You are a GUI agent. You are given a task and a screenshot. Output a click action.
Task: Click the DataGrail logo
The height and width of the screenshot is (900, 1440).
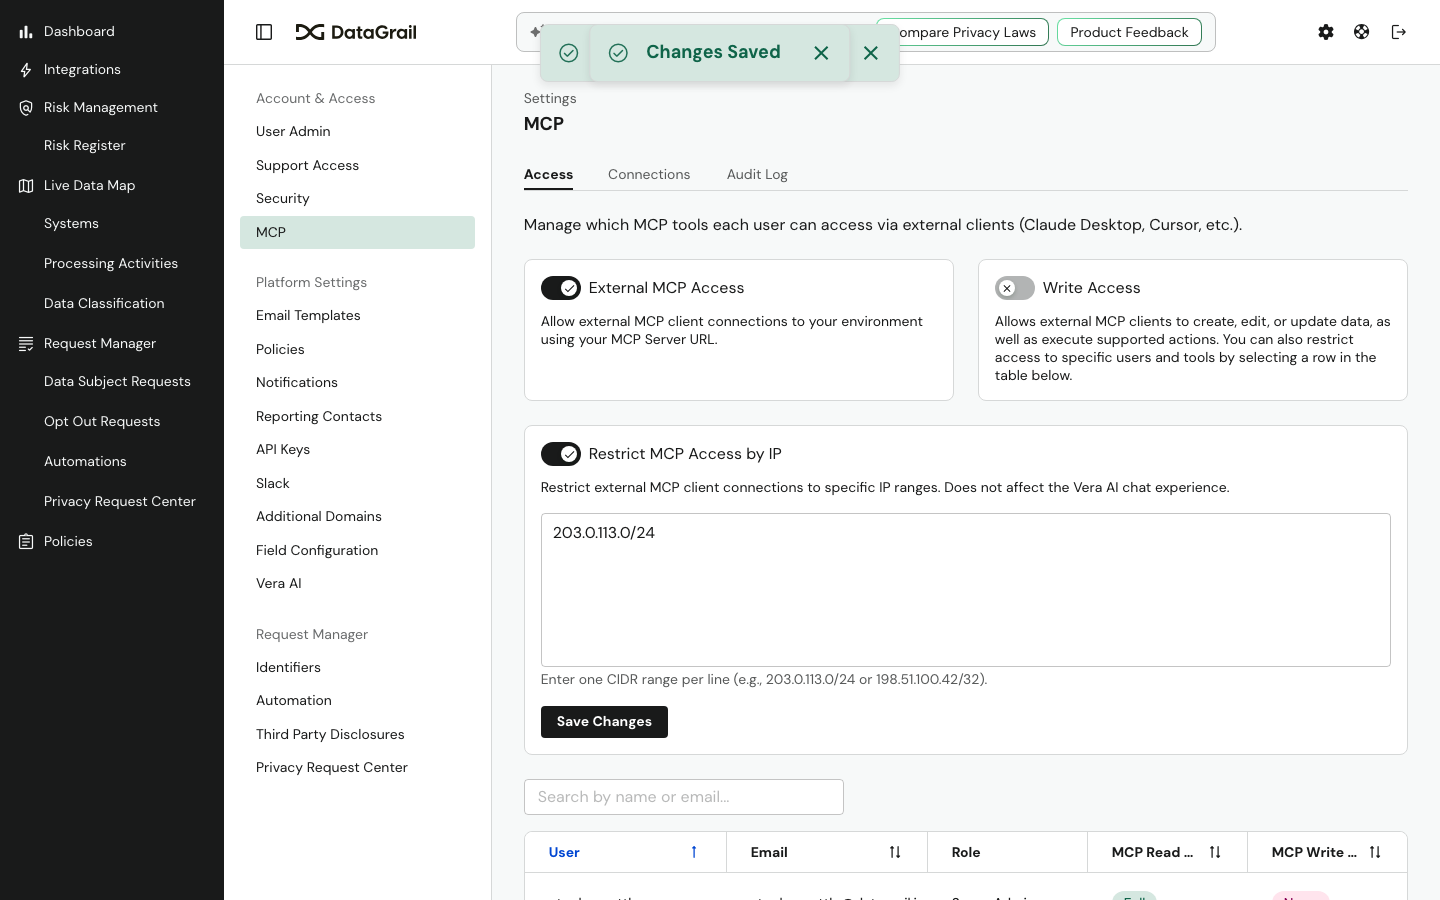tap(356, 32)
